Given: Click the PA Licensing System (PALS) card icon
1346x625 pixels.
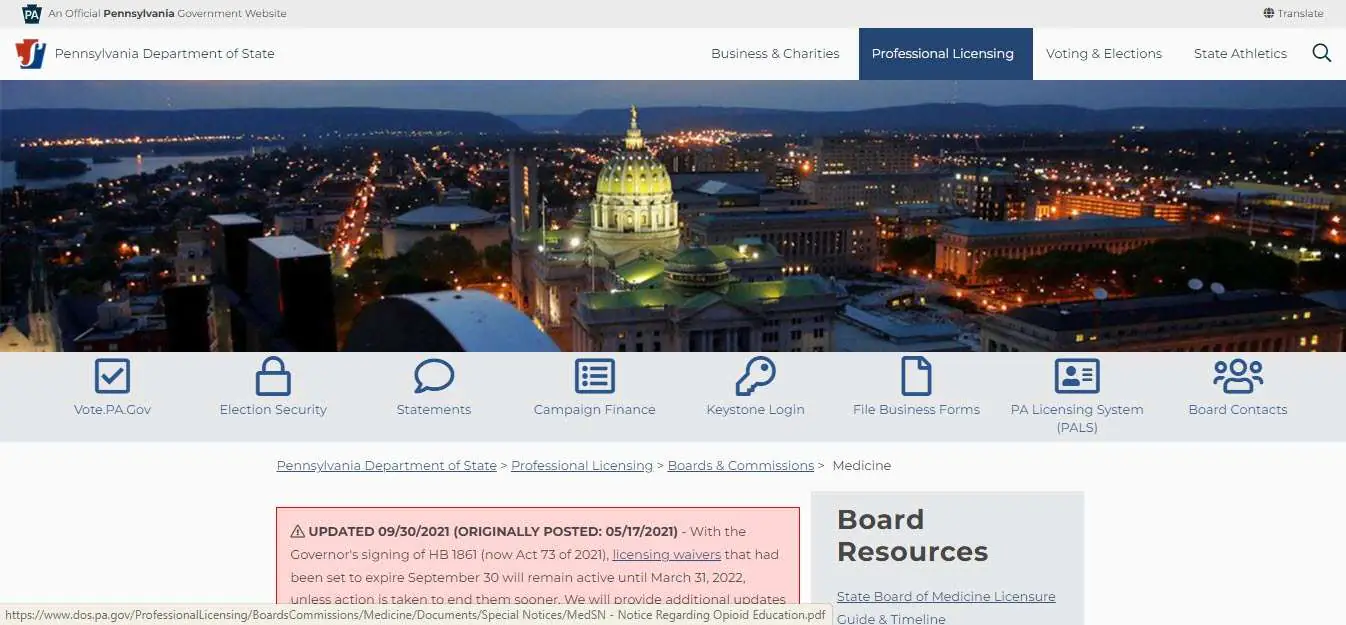Looking at the screenshot, I should [x=1077, y=375].
